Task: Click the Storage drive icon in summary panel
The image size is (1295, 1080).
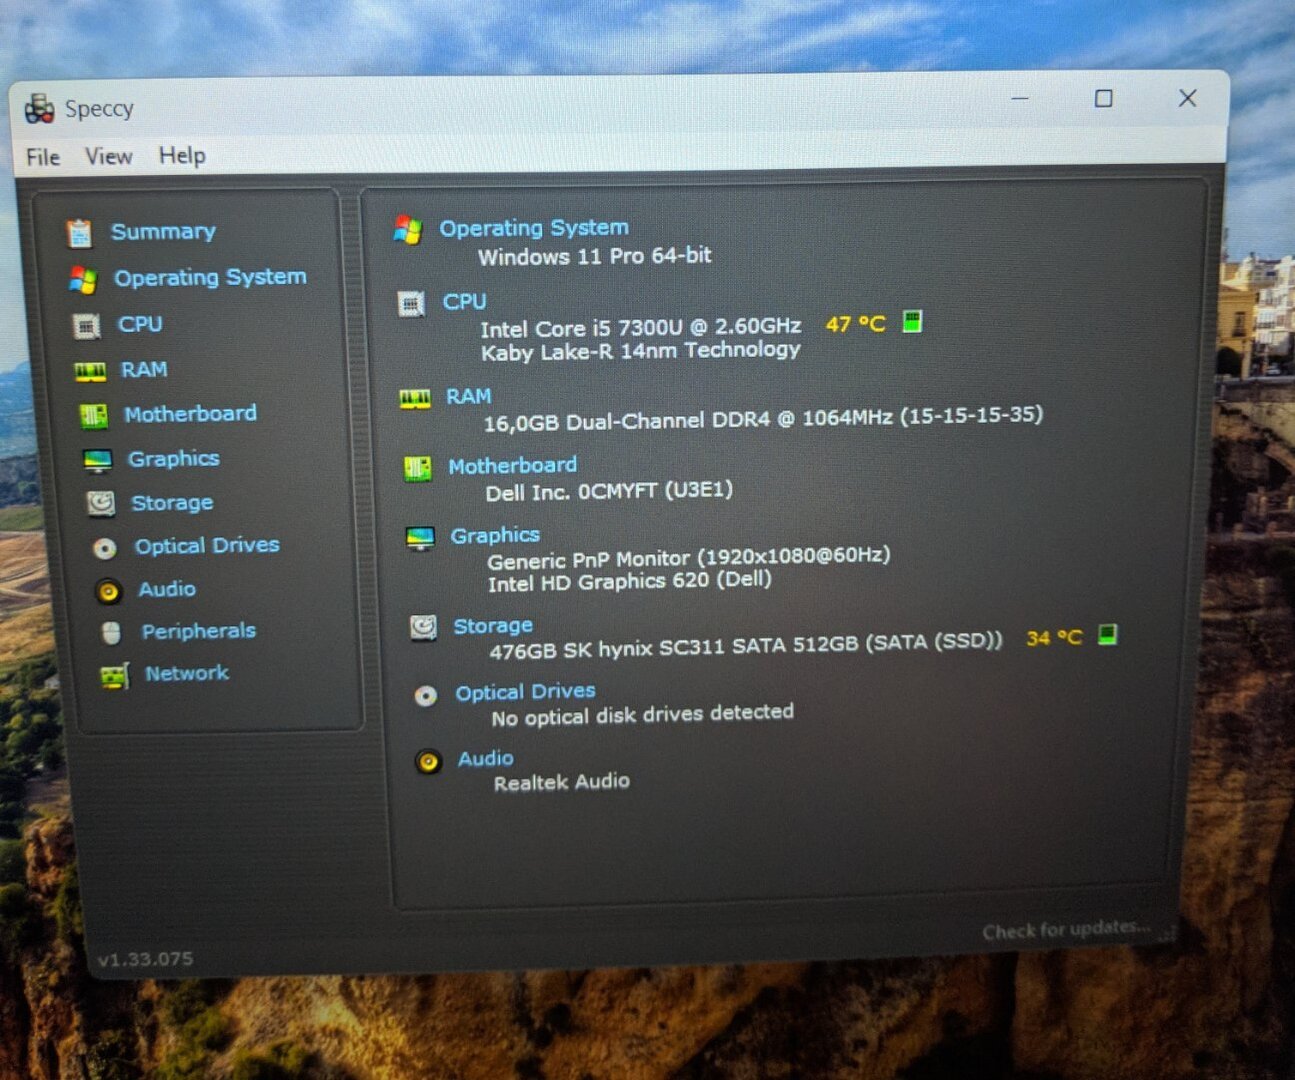Action: [424, 627]
